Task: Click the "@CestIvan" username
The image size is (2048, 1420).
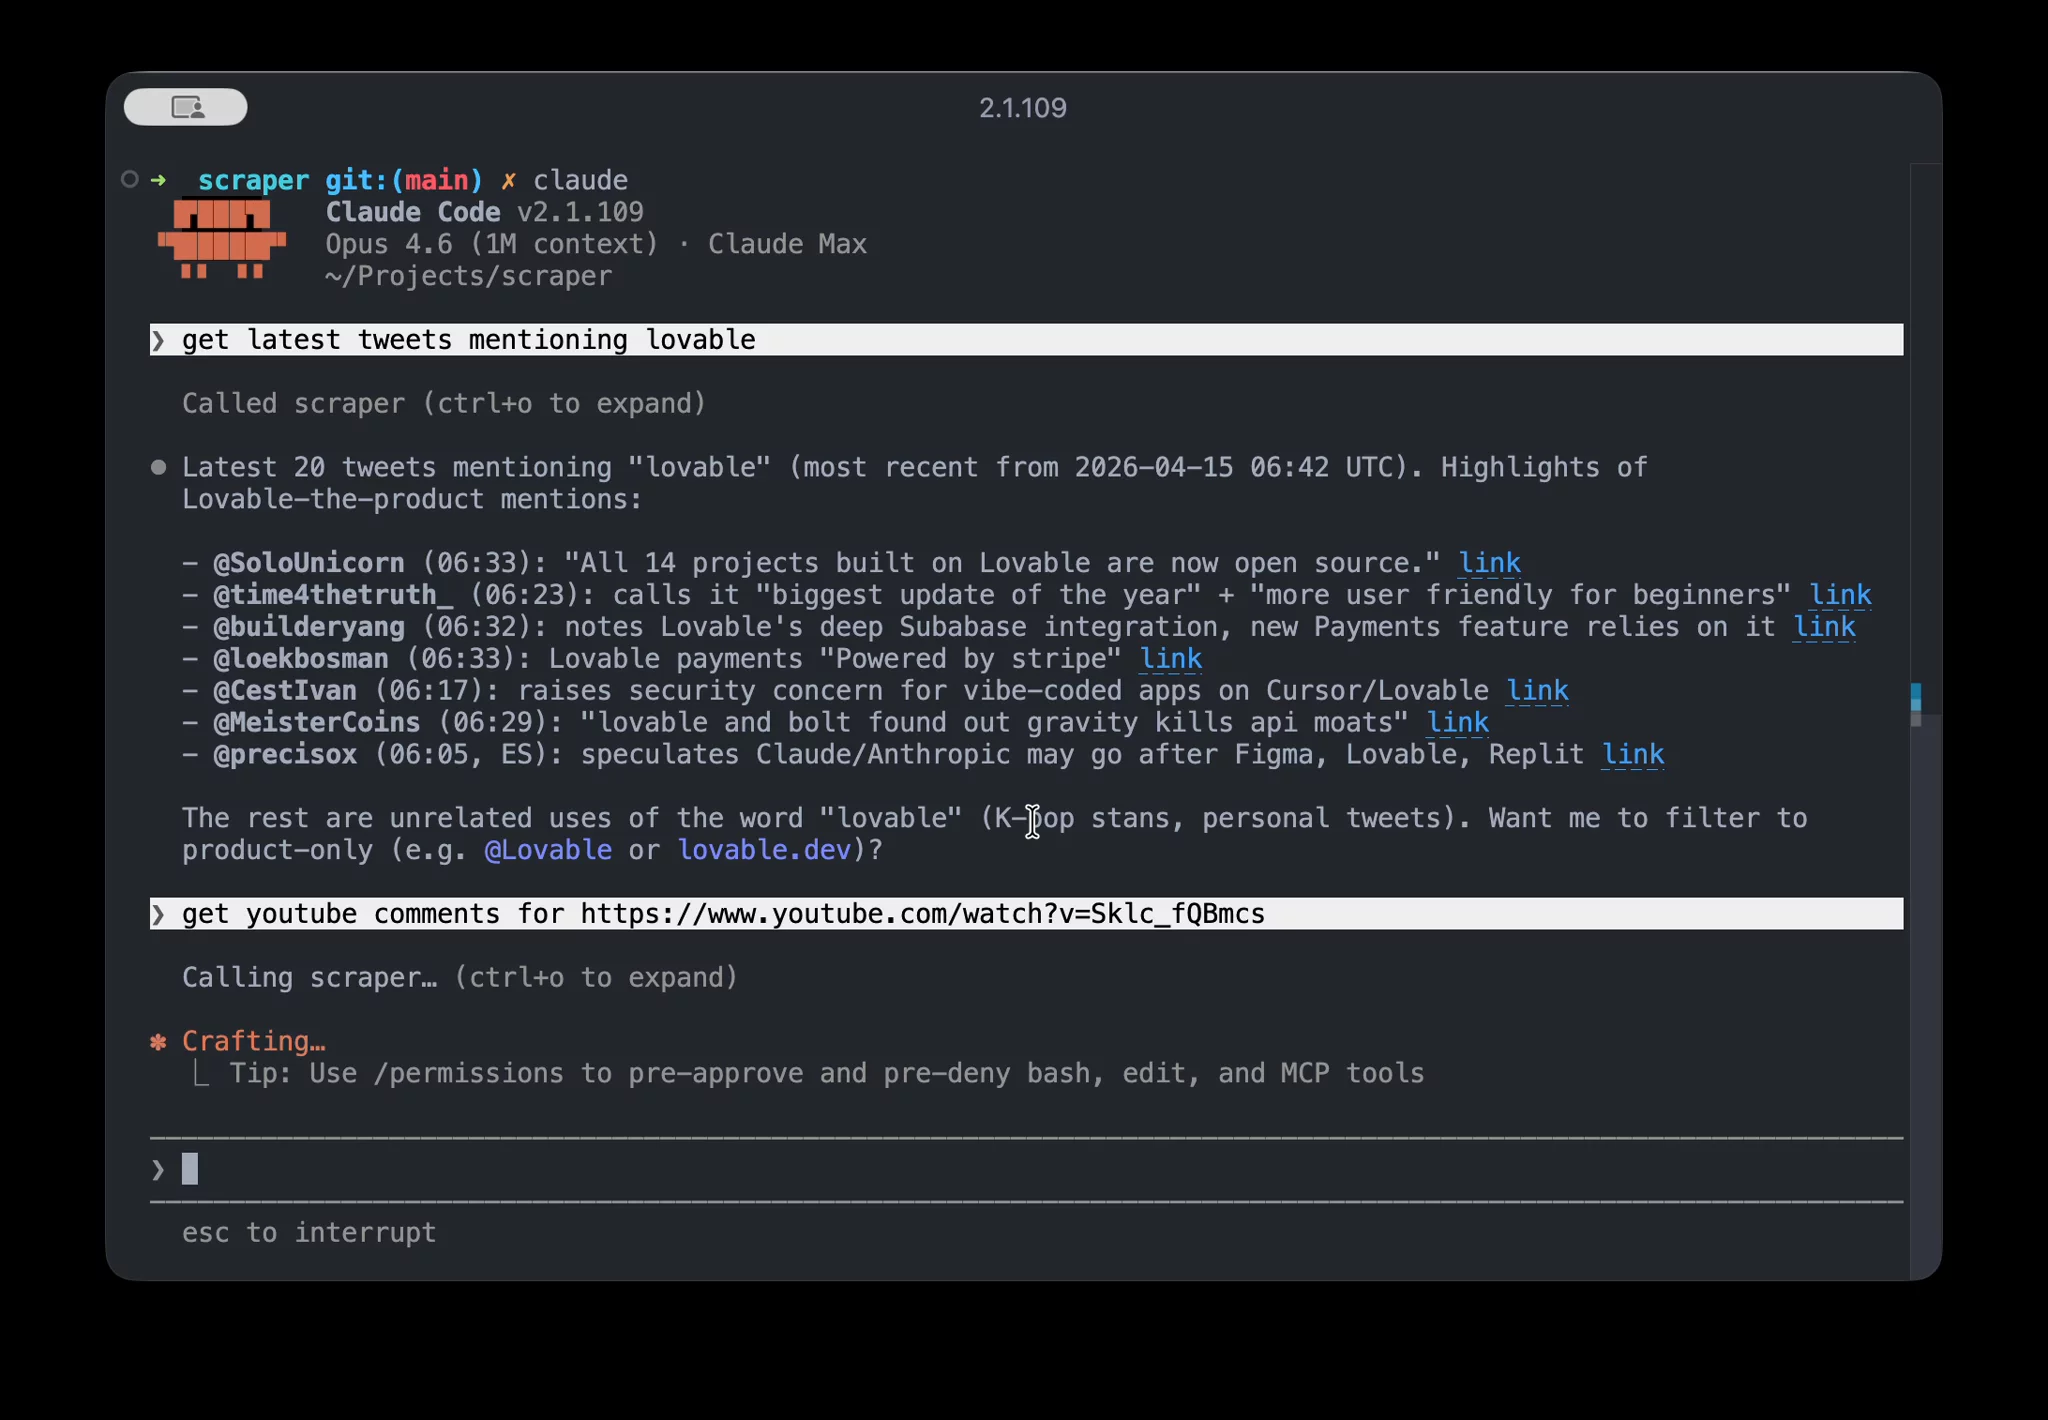Action: [285, 691]
